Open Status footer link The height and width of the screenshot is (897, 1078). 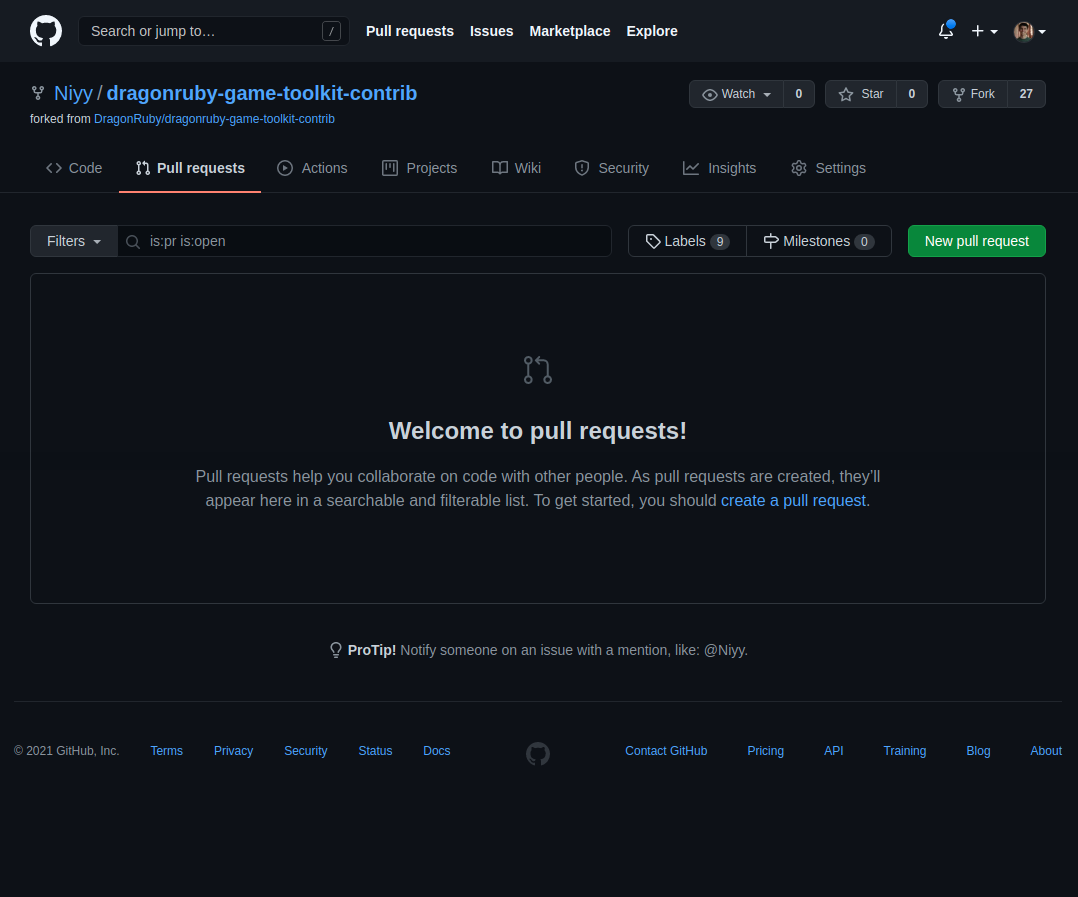[x=375, y=751]
